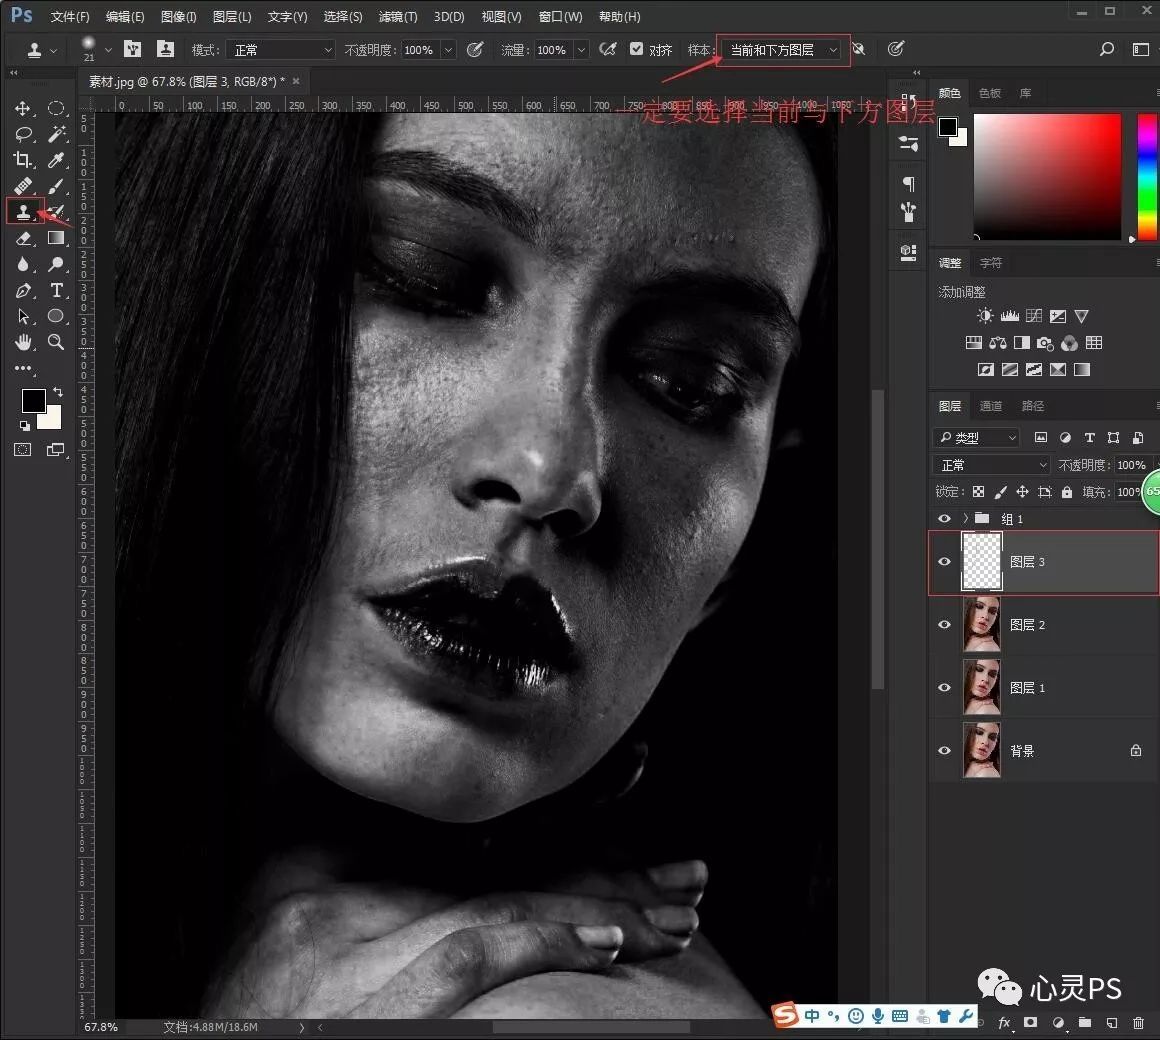Select the Eyedropper tool
The height and width of the screenshot is (1040, 1160).
tap(56, 160)
